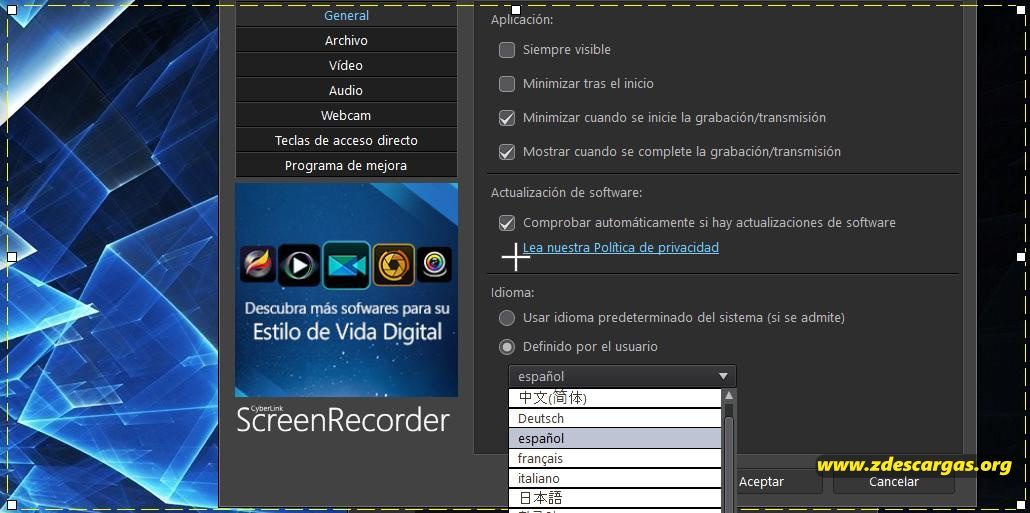Screen dimensions: 1030x513
Task: Check Minimizar tras el inicio
Action: 506,84
